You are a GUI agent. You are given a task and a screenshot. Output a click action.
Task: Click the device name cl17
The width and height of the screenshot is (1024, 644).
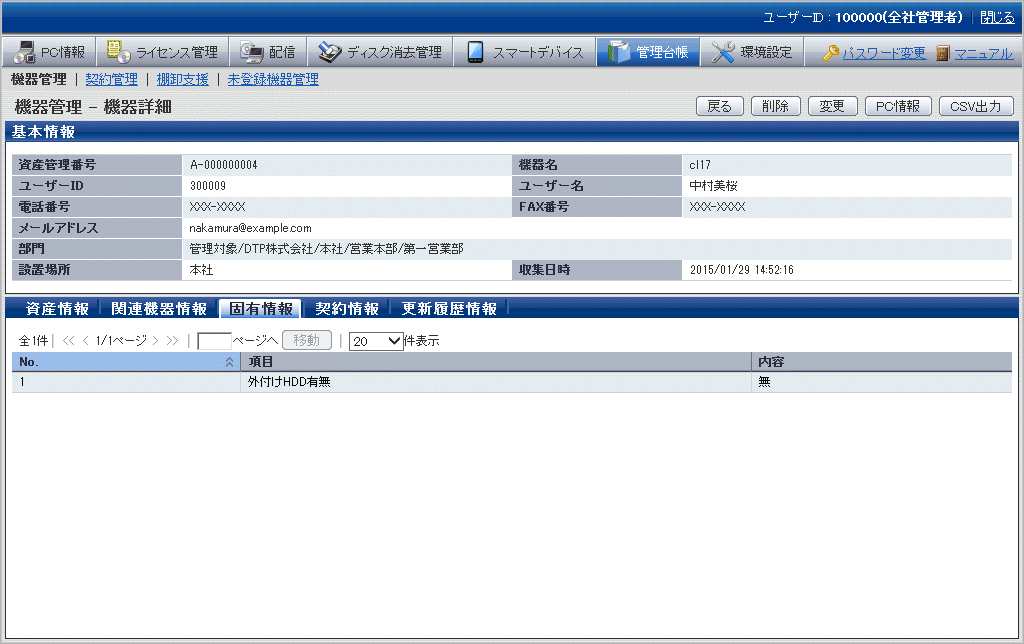699,165
